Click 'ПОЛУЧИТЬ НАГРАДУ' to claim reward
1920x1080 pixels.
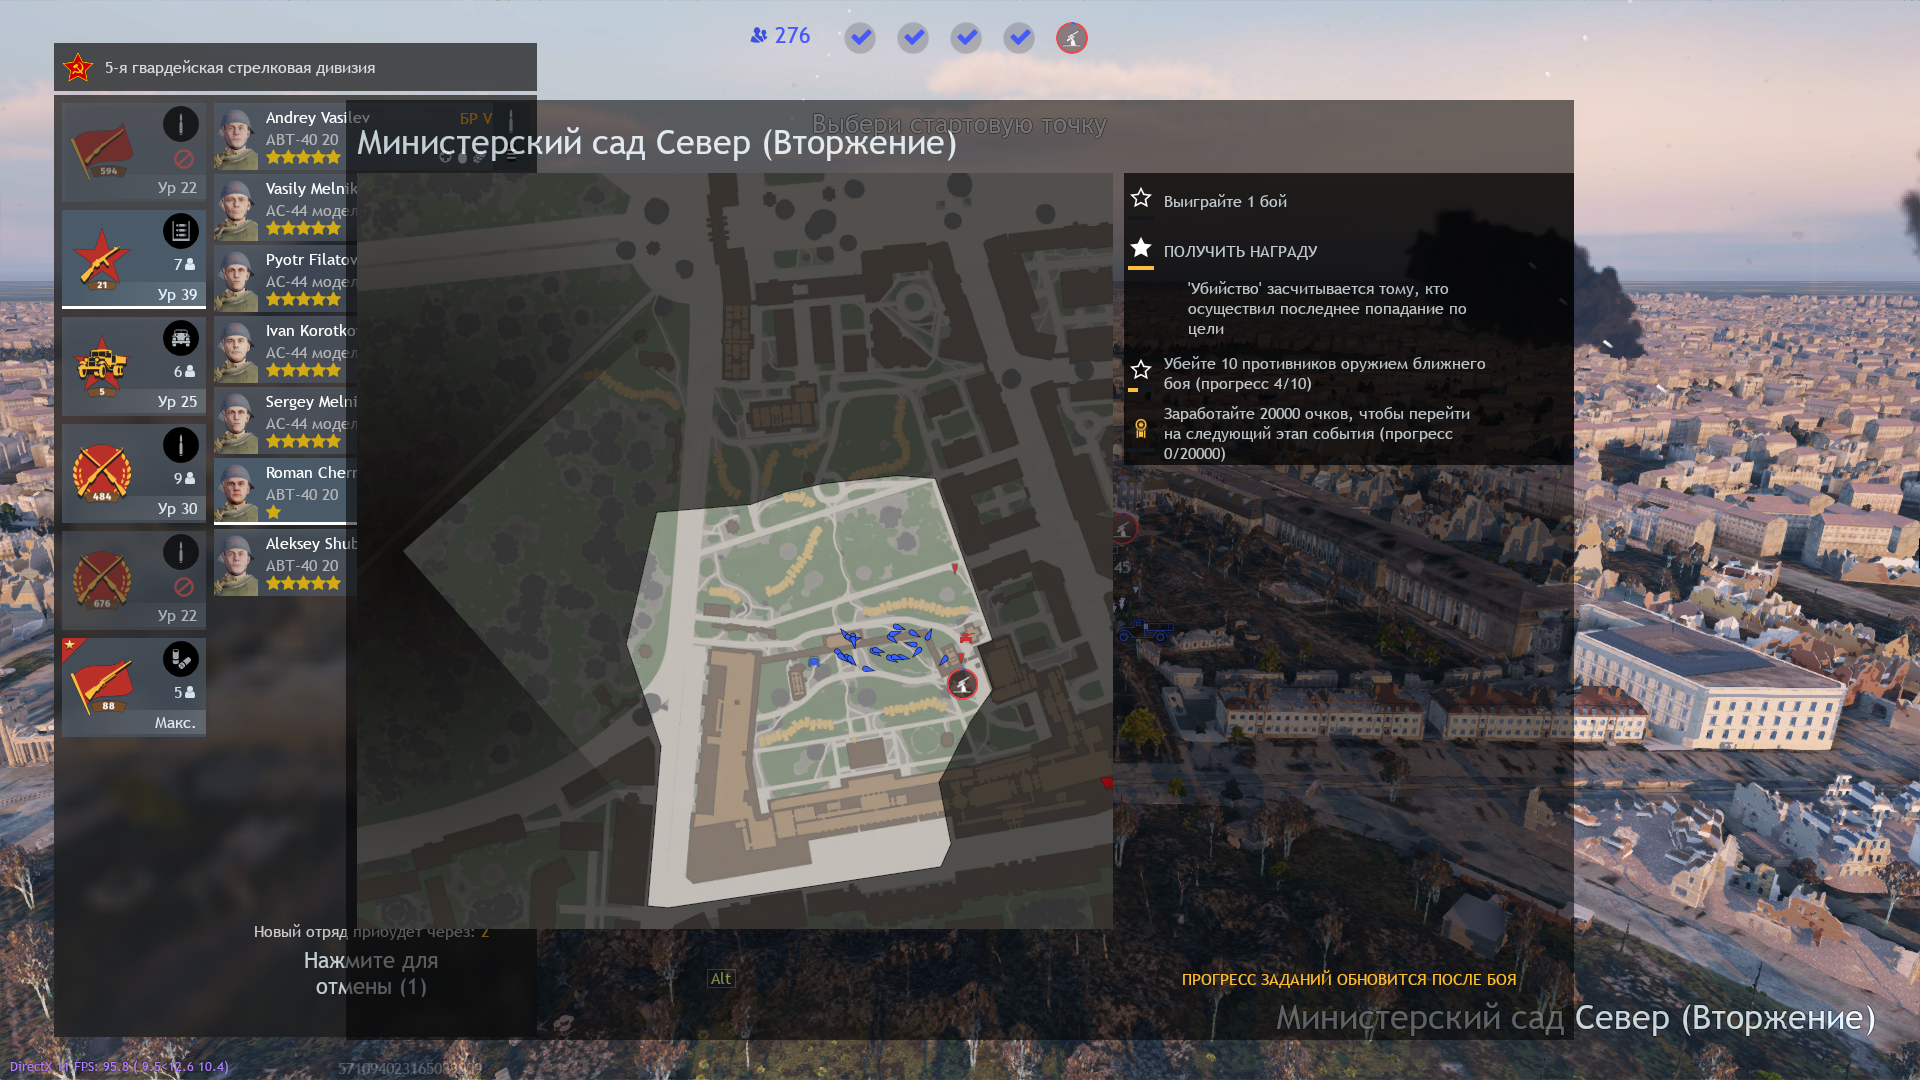coord(1239,252)
